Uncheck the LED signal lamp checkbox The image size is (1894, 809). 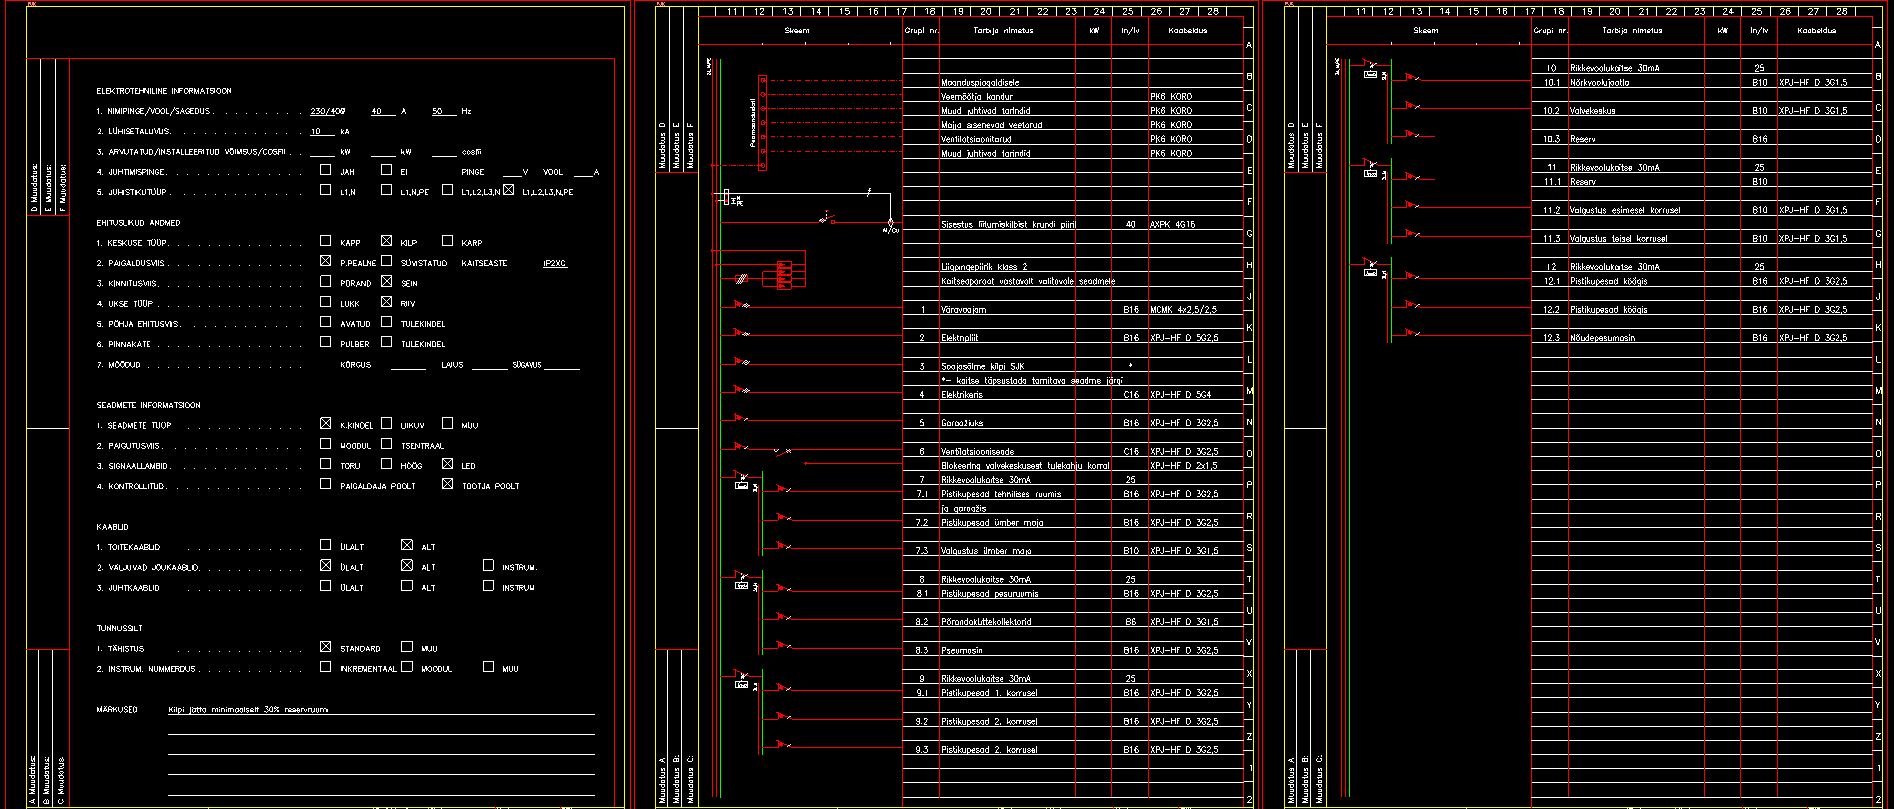pos(447,464)
